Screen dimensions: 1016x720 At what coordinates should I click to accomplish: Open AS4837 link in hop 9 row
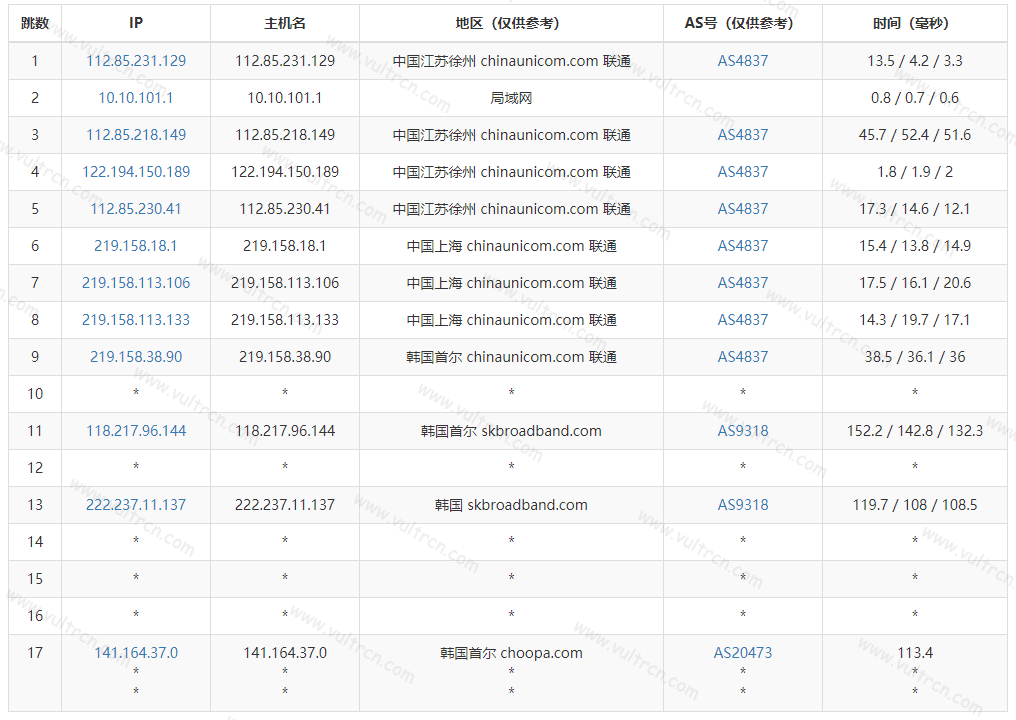[x=743, y=356]
